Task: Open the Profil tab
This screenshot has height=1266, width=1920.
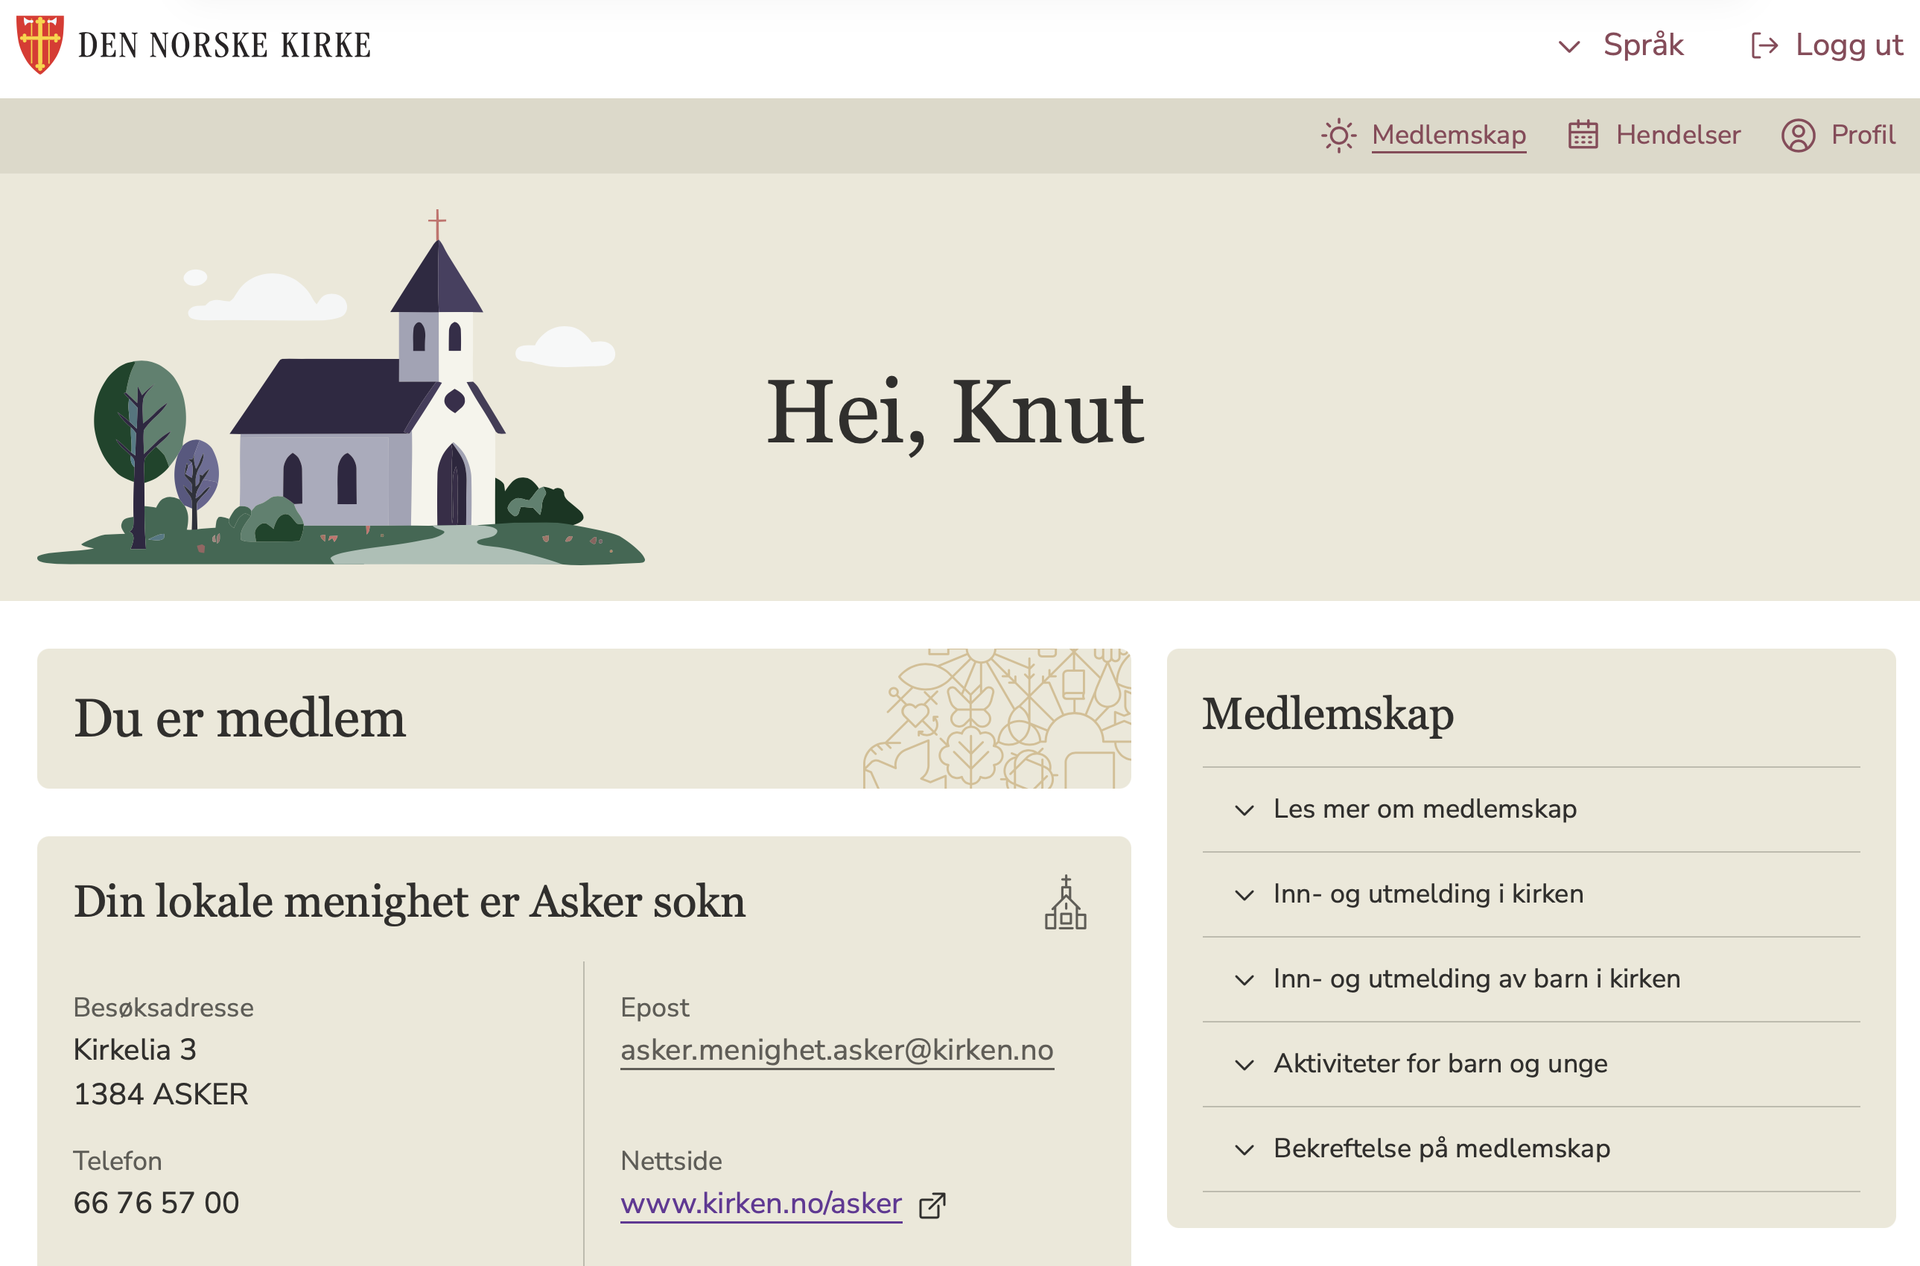Action: [x=1862, y=135]
